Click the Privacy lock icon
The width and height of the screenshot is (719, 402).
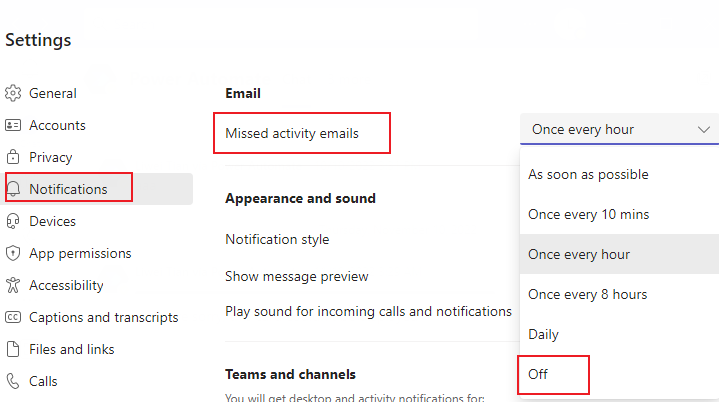(13, 157)
